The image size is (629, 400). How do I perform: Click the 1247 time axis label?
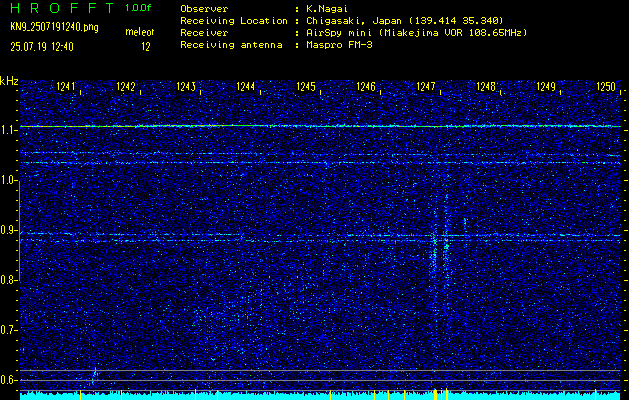click(x=426, y=86)
